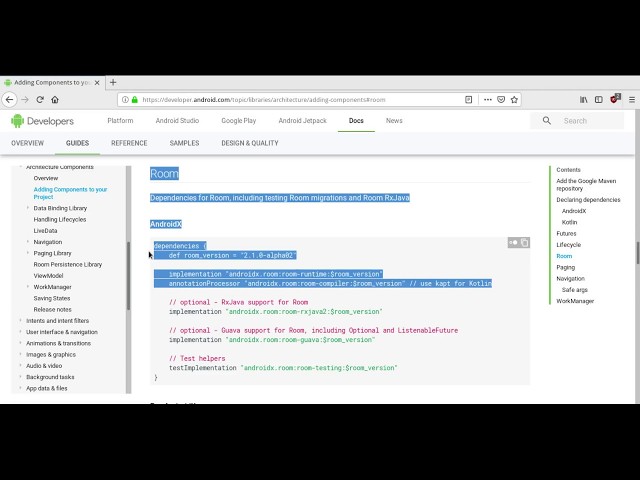The image size is (640, 480).
Task: Open the ViewModel sidebar link
Action: pos(48,276)
